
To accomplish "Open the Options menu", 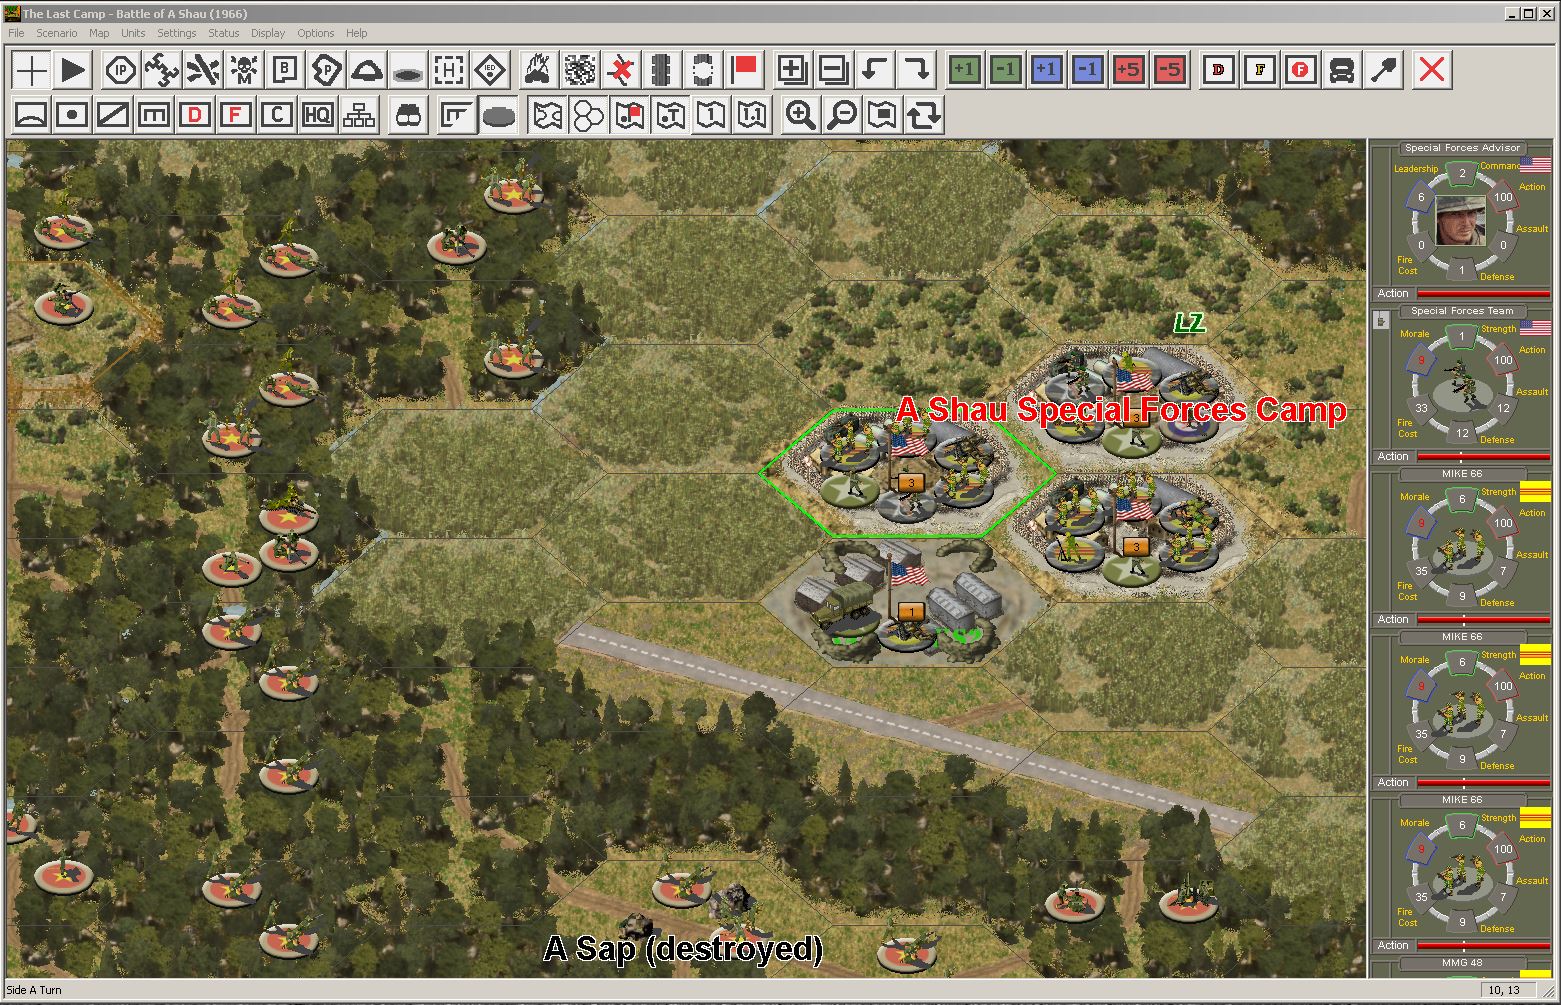I will point(316,33).
